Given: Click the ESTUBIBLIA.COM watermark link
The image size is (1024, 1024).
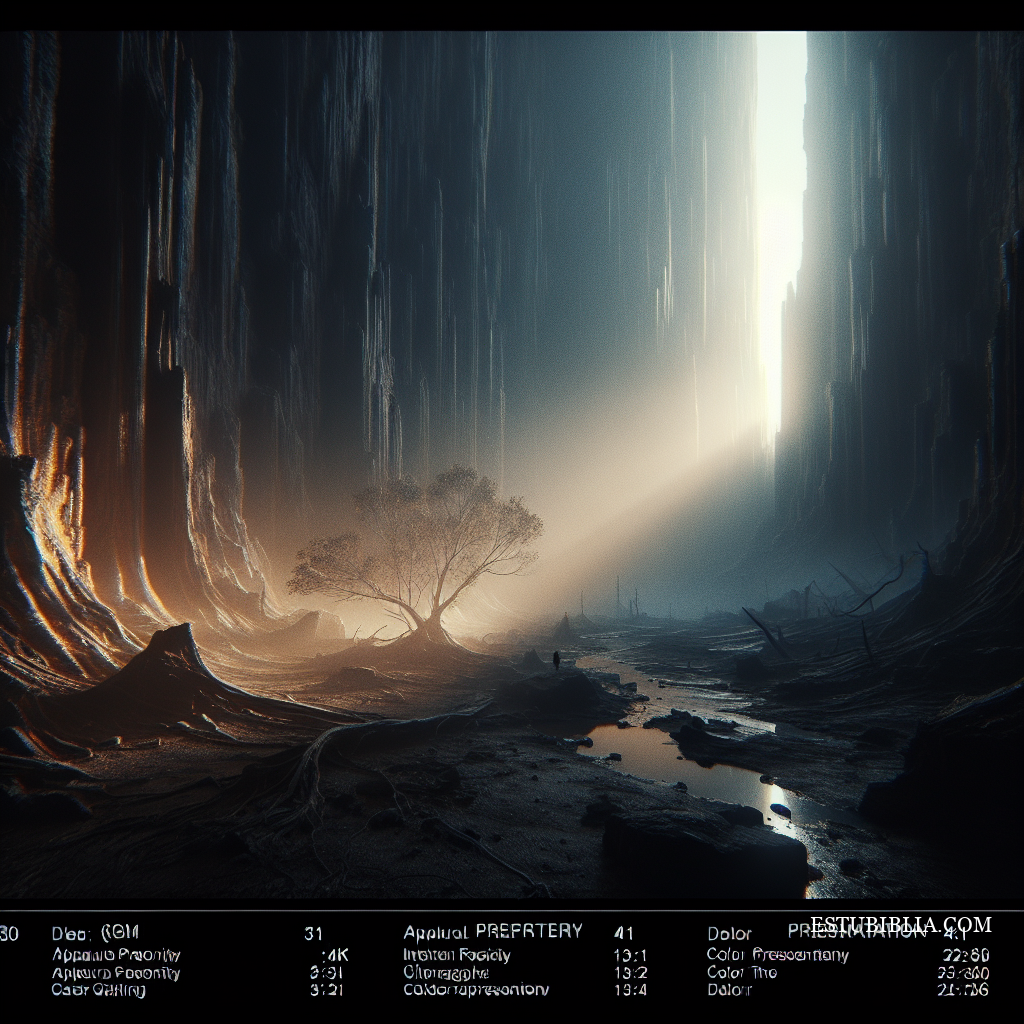Looking at the screenshot, I should click(900, 925).
